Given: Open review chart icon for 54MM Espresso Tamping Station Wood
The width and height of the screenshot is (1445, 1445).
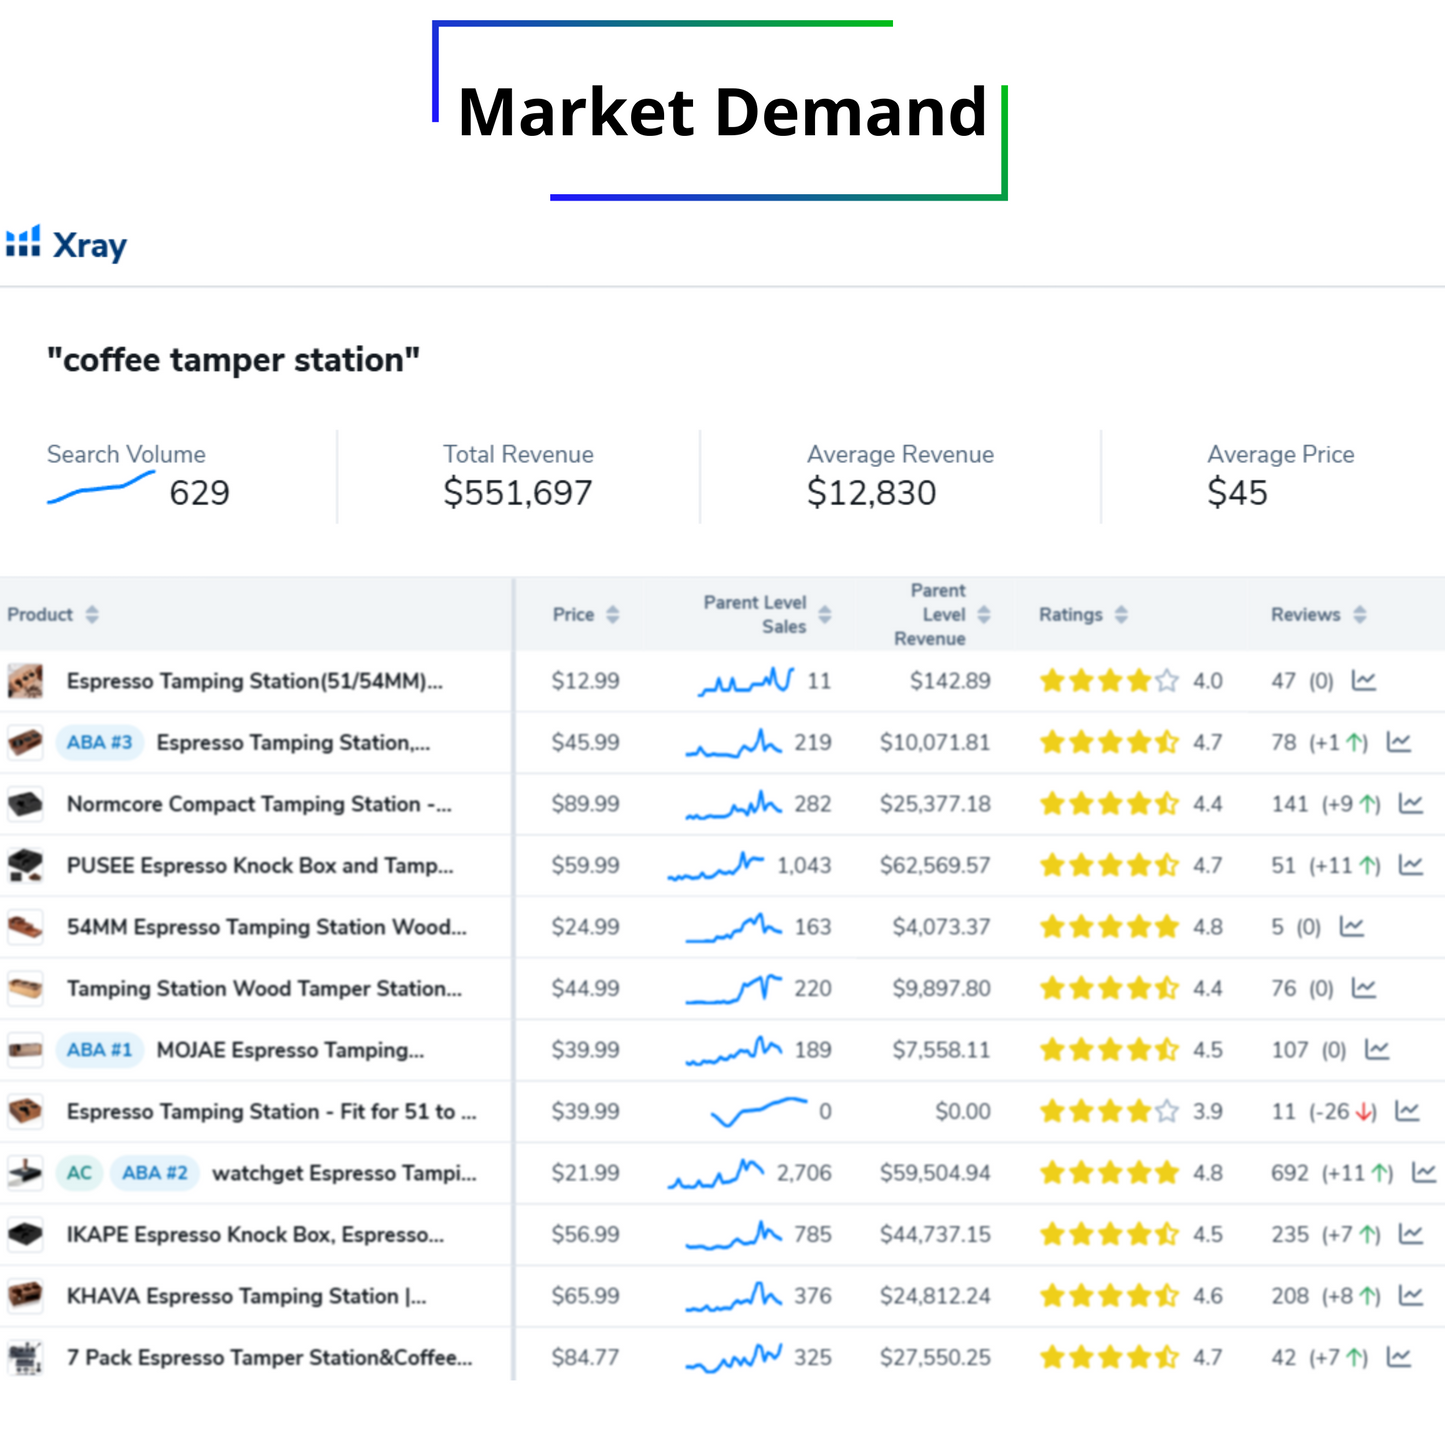Looking at the screenshot, I should tap(1351, 927).
